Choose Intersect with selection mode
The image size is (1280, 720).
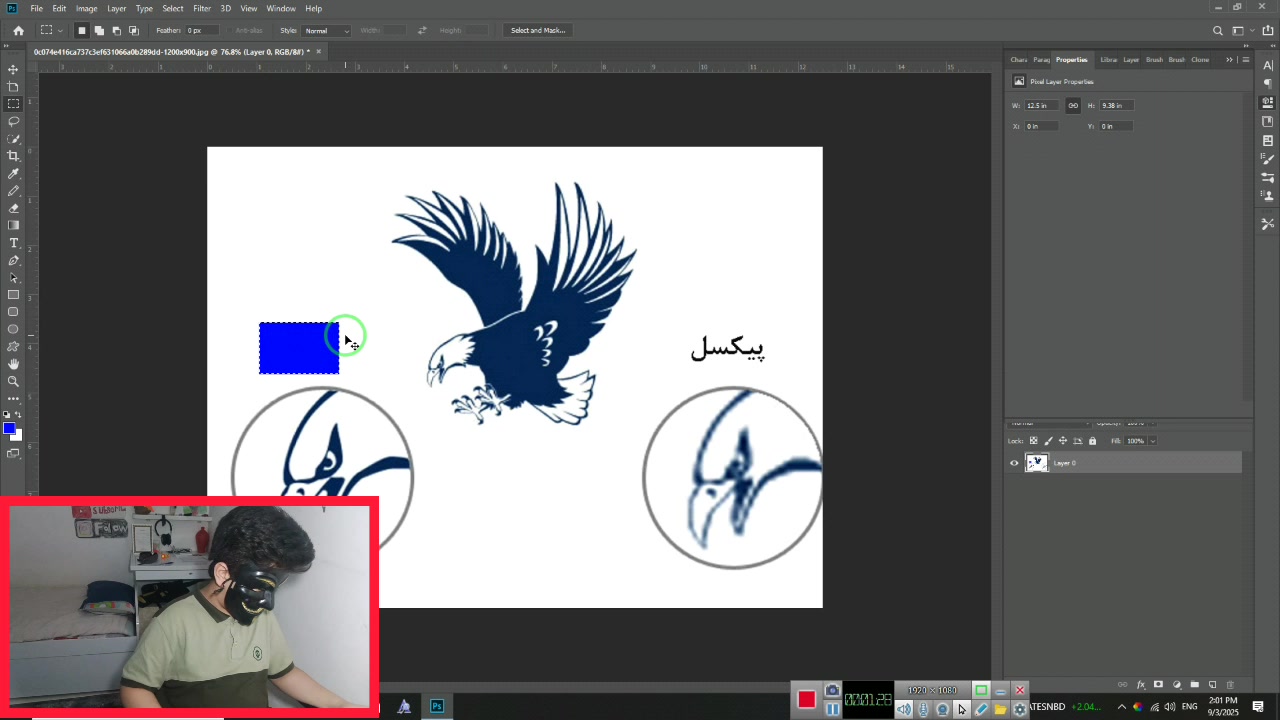[134, 31]
